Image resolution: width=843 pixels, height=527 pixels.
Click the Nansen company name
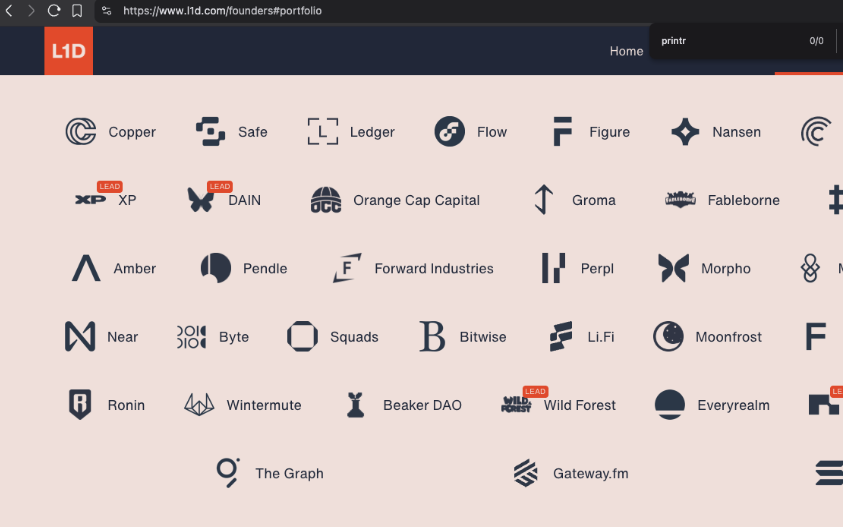pyautogui.click(x=737, y=132)
